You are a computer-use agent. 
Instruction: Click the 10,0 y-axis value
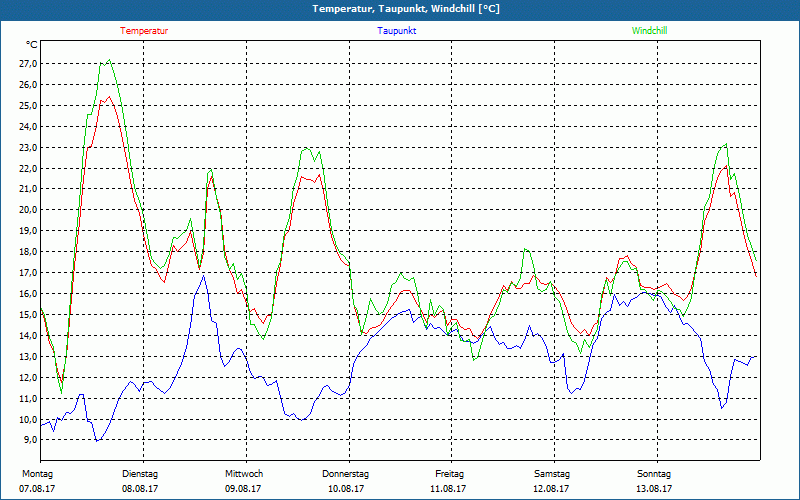coord(29,419)
